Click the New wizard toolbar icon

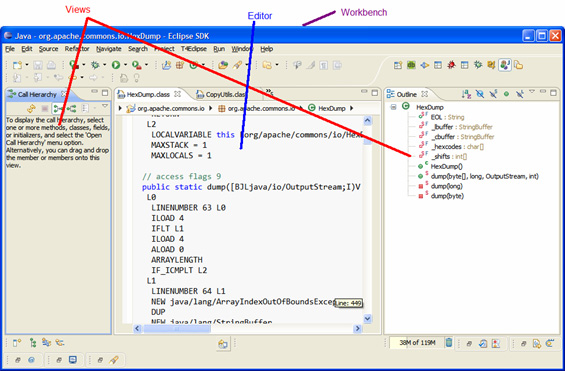pos(17,65)
